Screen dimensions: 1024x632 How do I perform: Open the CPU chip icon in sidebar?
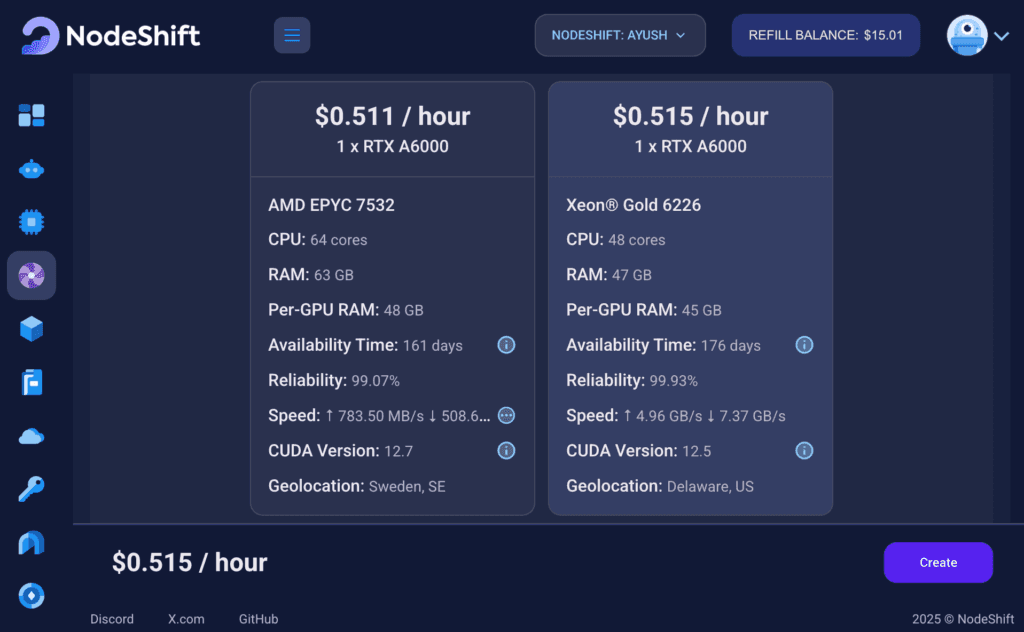(31, 222)
